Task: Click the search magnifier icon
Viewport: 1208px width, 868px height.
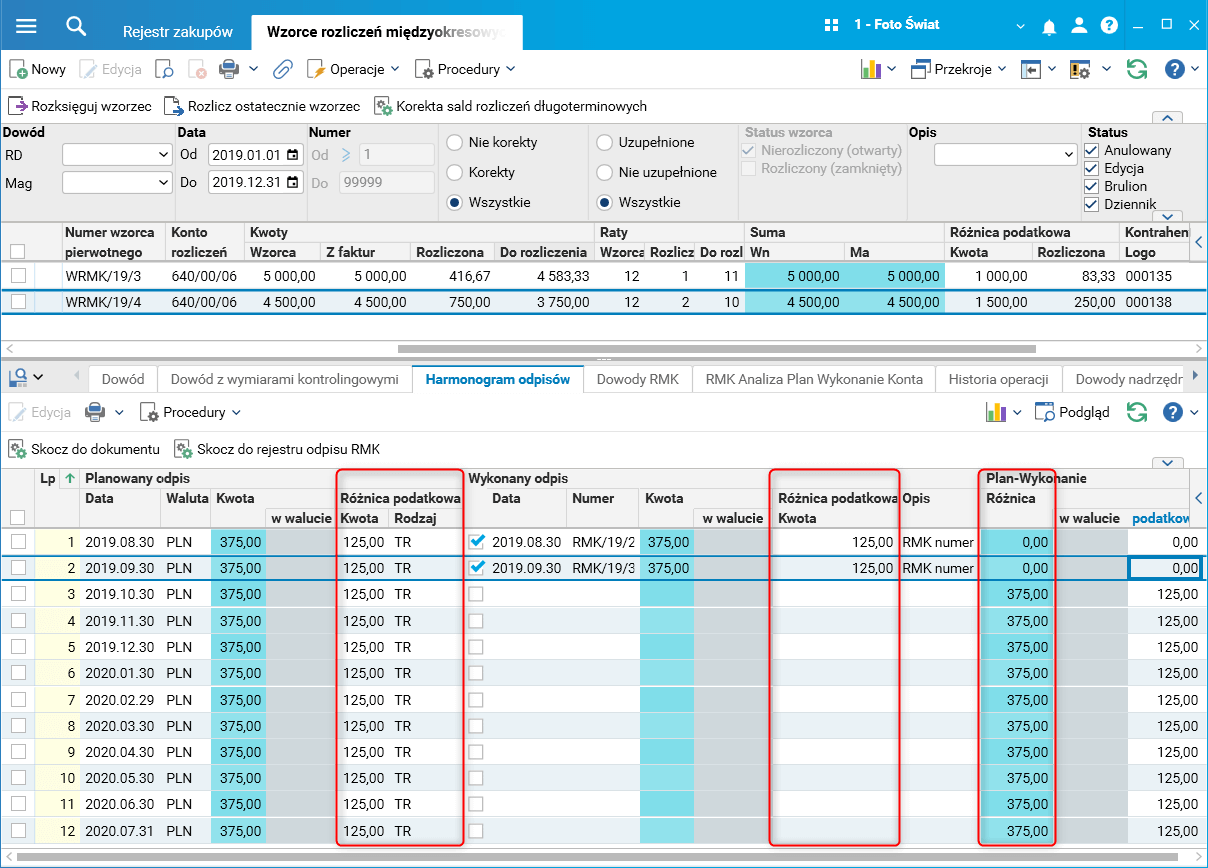Action: [76, 26]
